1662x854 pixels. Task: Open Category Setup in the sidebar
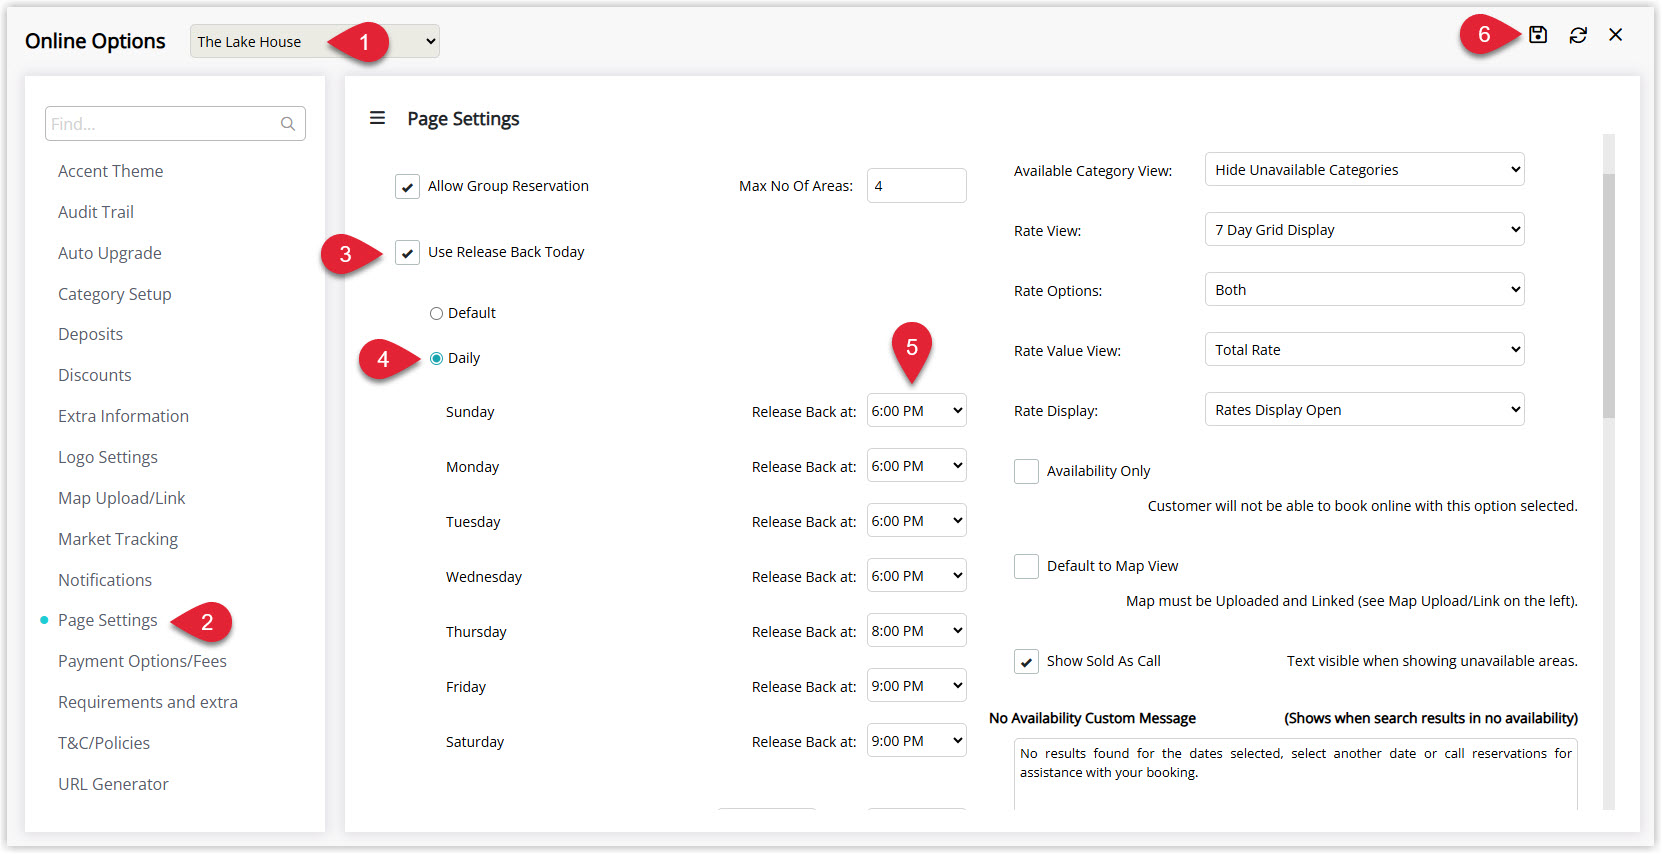(x=115, y=294)
